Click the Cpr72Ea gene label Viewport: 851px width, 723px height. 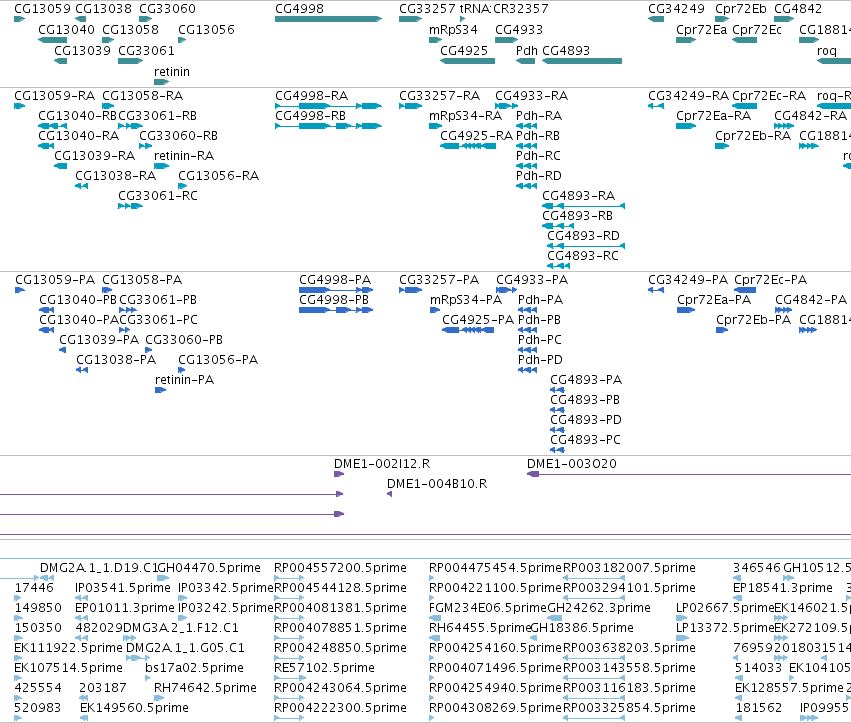701,29
